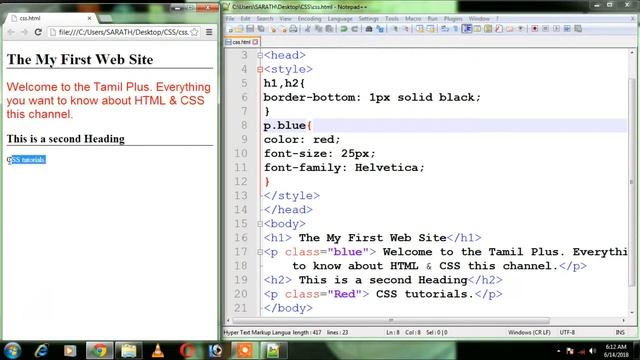
Task: Click the 'p.blue{' selector on line 8
Action: point(288,126)
